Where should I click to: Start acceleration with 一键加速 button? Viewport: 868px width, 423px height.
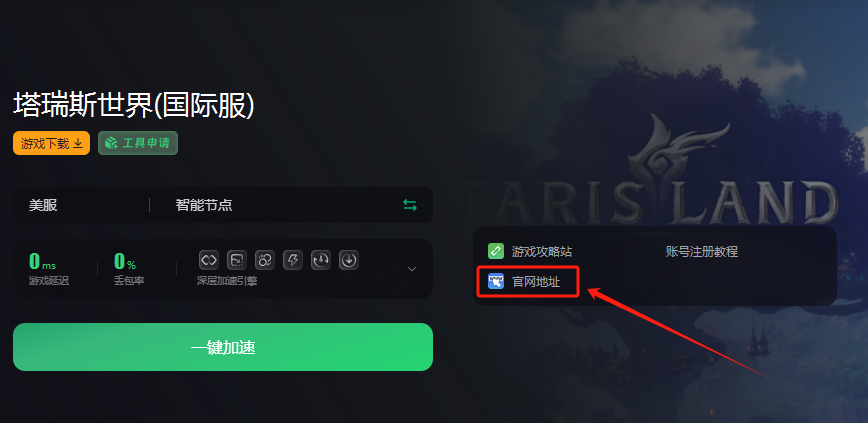(223, 347)
